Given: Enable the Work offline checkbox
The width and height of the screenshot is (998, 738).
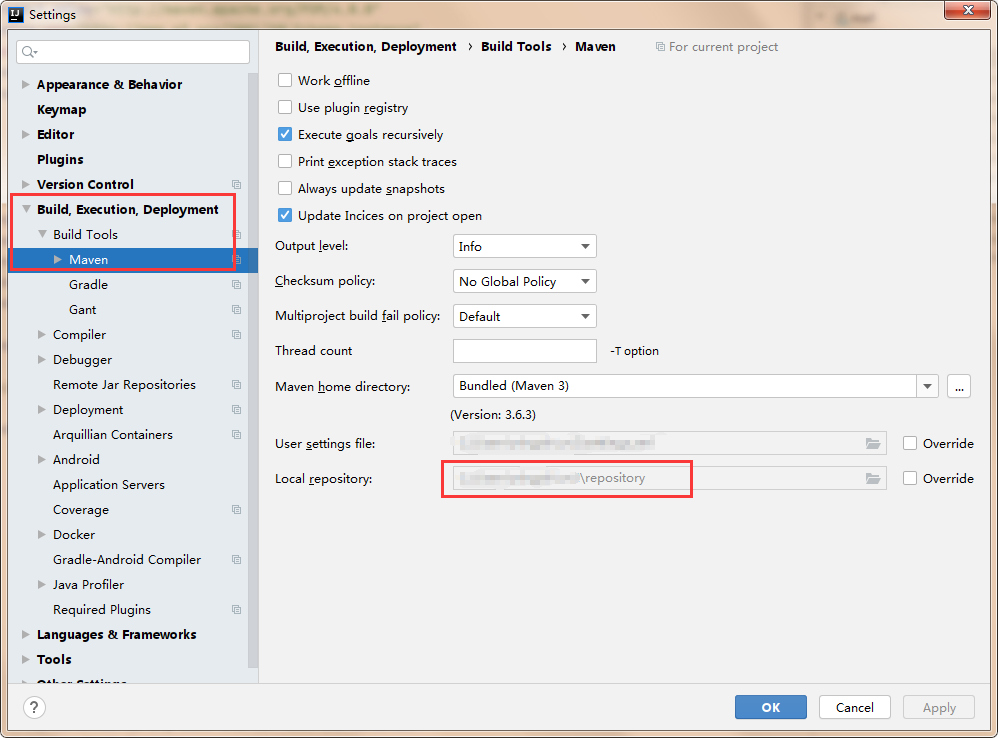Looking at the screenshot, I should [285, 81].
